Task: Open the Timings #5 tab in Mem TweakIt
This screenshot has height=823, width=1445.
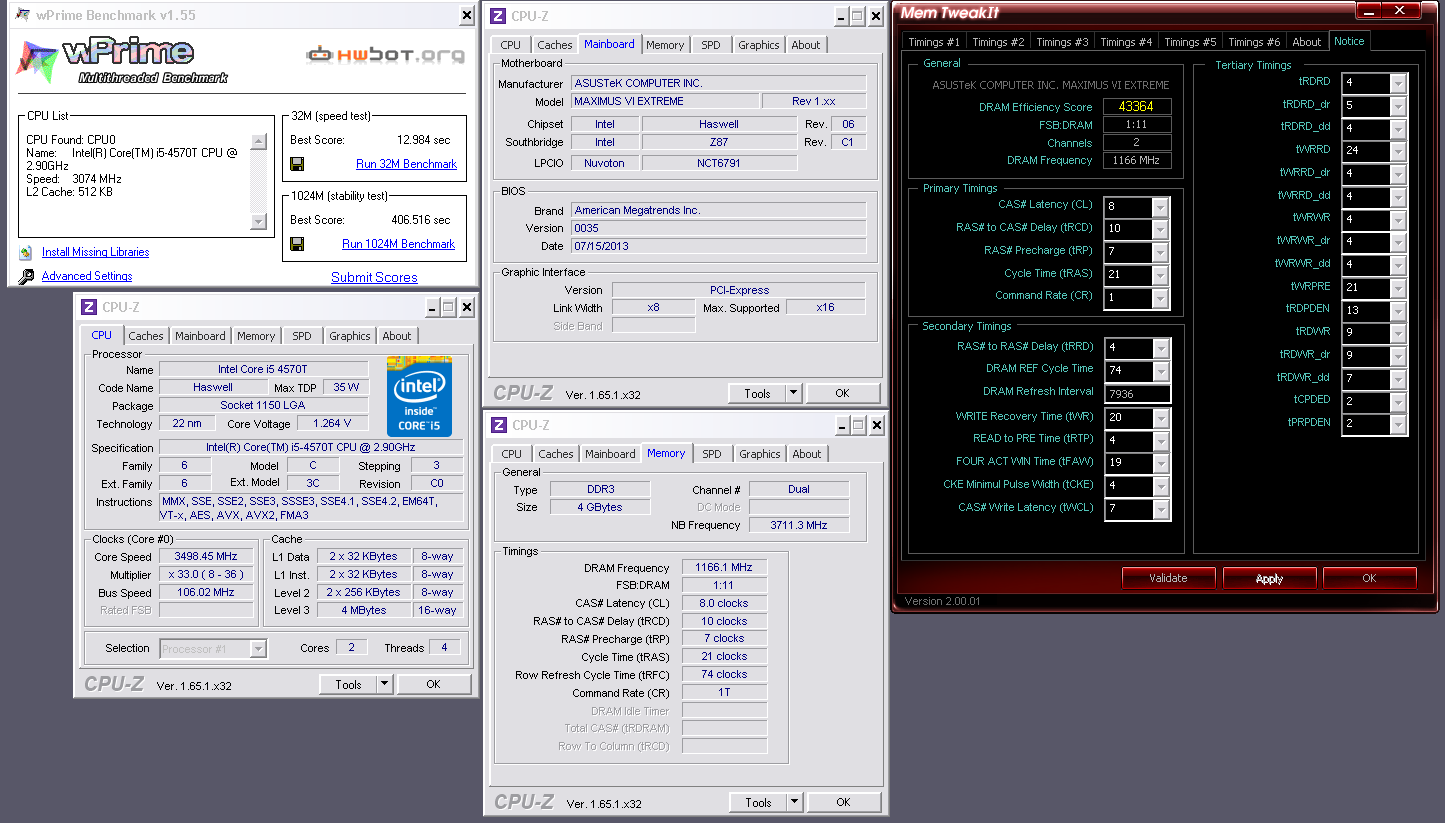Action: (1190, 42)
